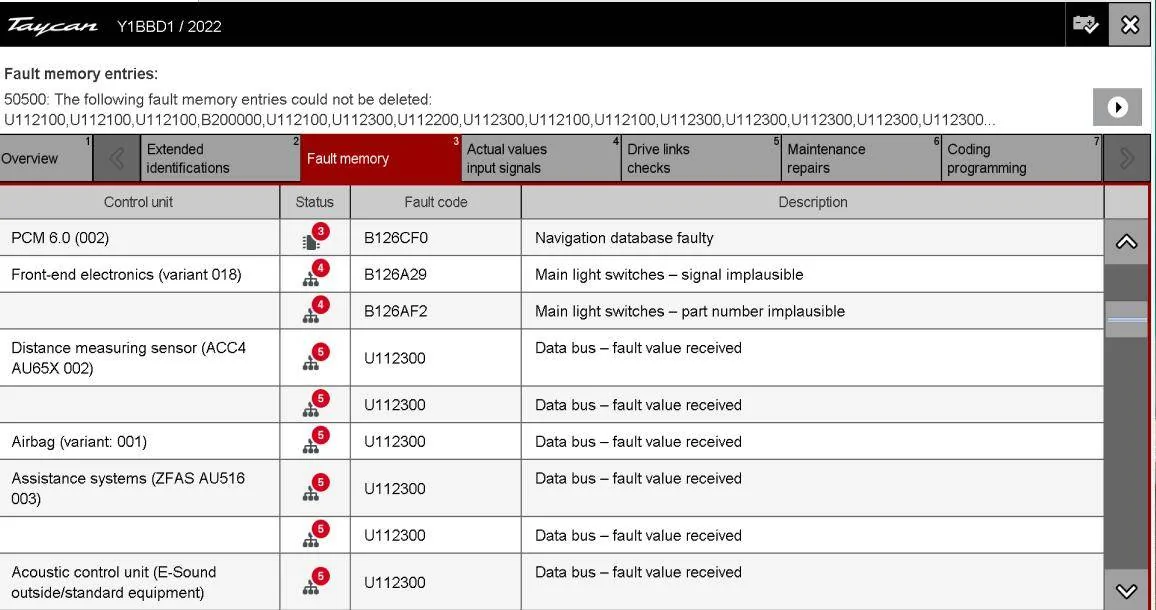Click 'Main light switches – part number implausible'
This screenshot has width=1156, height=610.
click(x=689, y=311)
